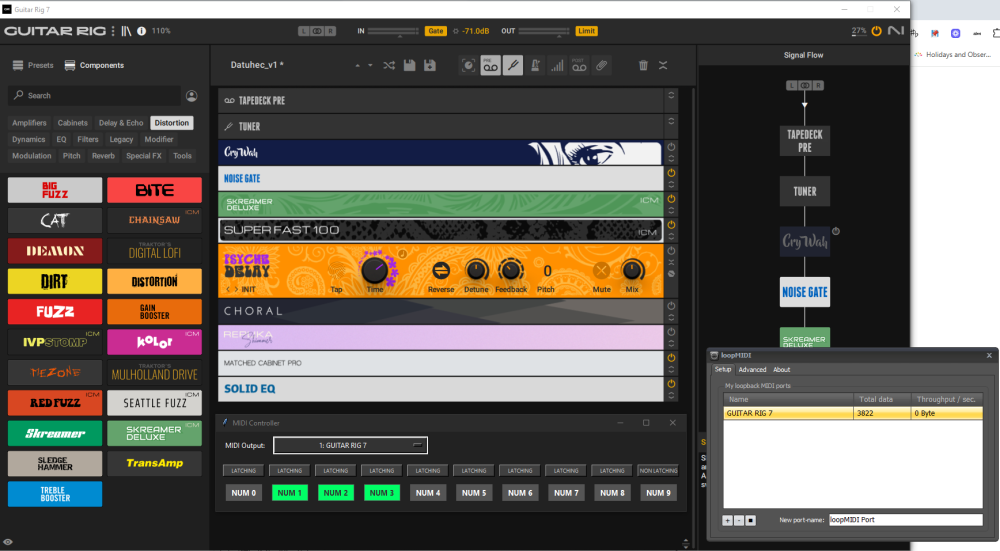Click the Save As New preset icon

click(430, 65)
